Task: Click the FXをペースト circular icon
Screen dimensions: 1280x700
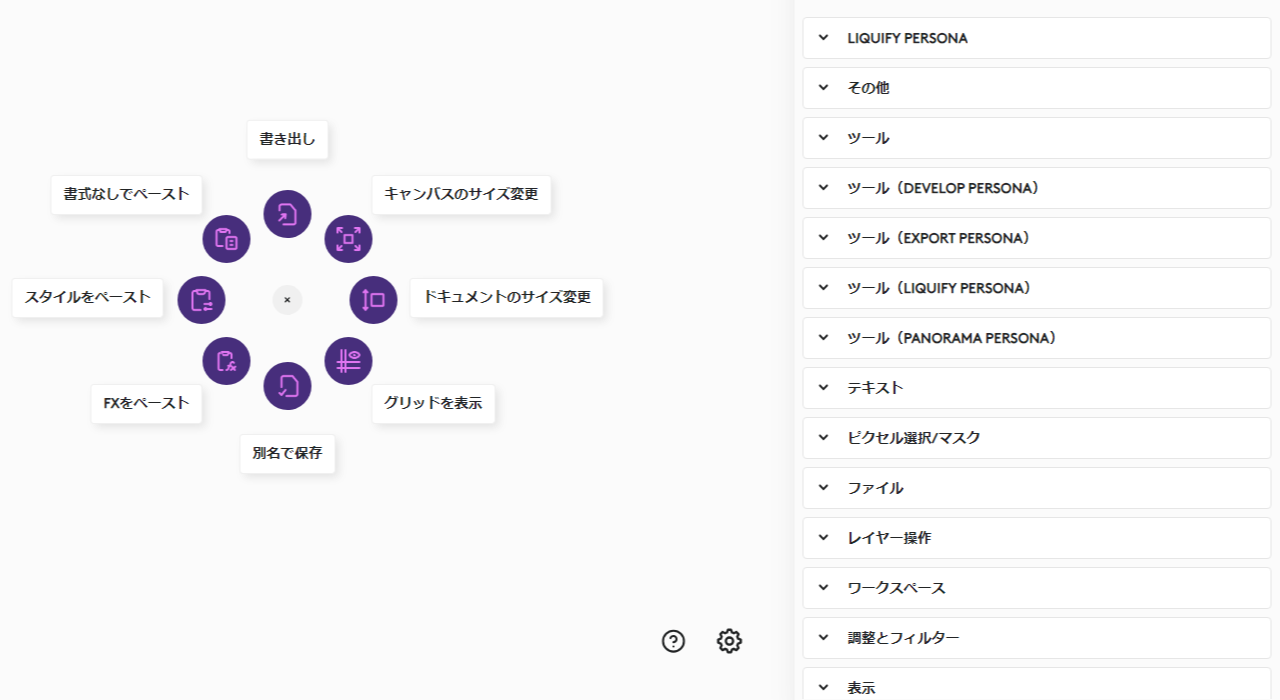Action: 226,361
